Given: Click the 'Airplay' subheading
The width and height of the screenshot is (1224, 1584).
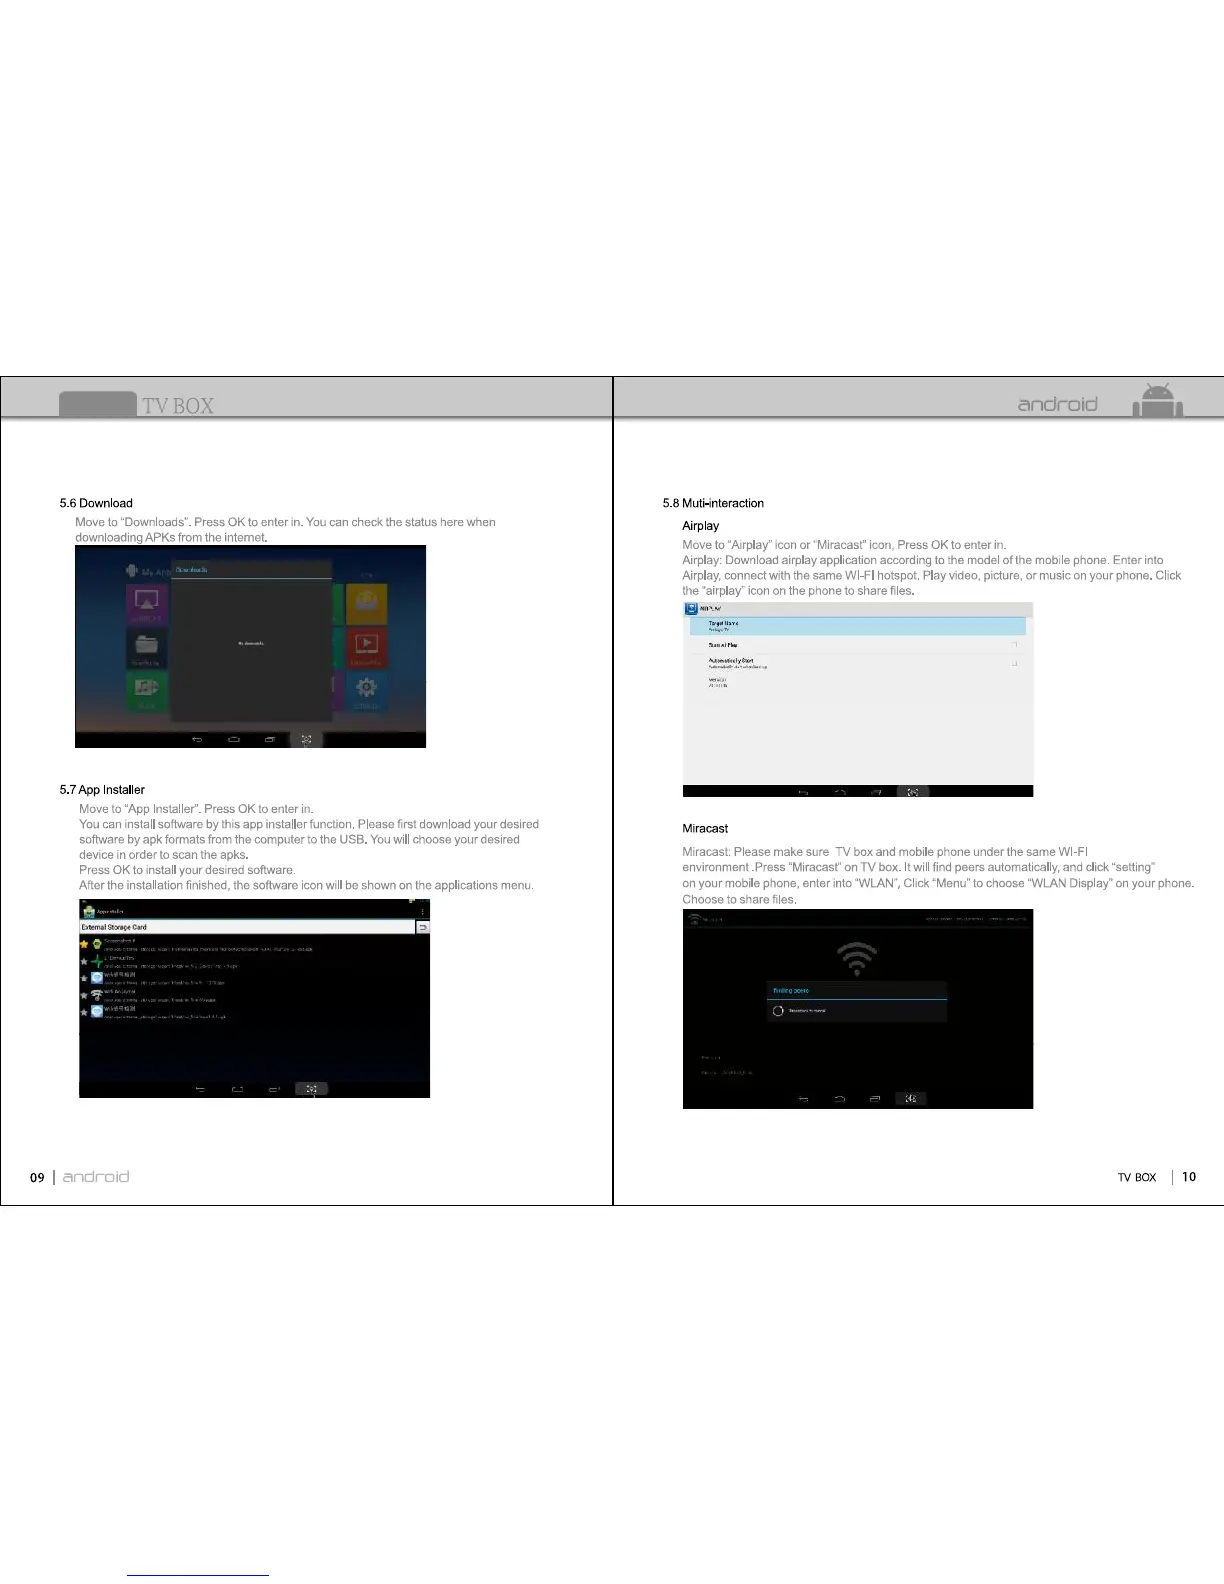Looking at the screenshot, I should [x=700, y=526].
